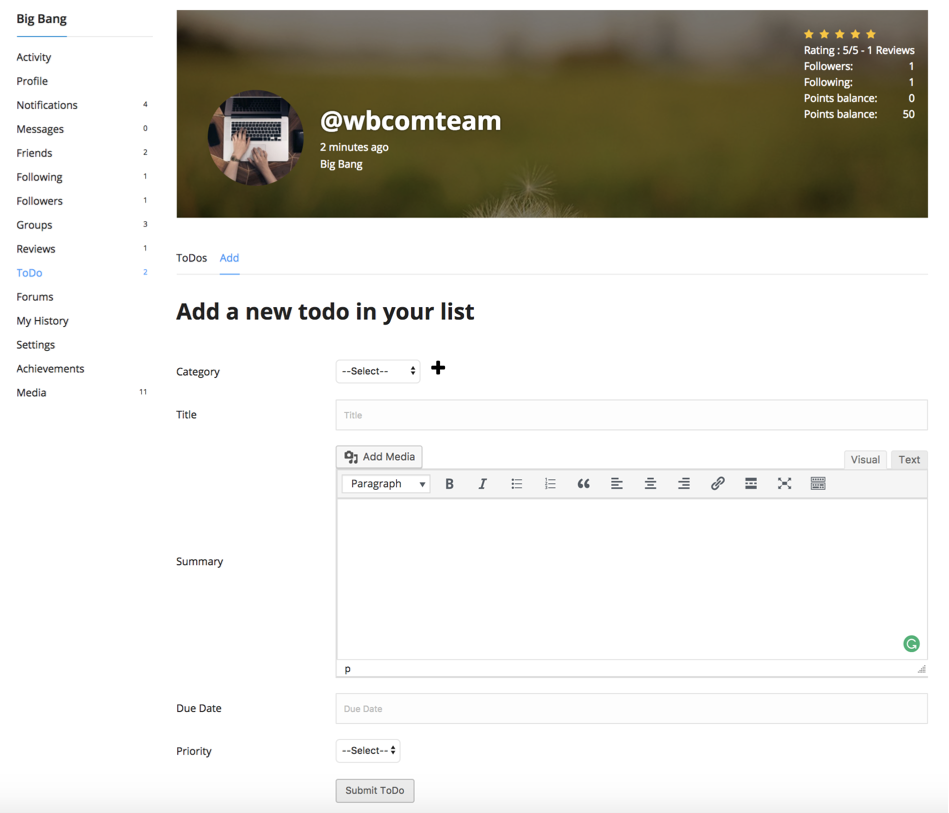
Task: Open the Add Media dialog
Action: pos(378,456)
